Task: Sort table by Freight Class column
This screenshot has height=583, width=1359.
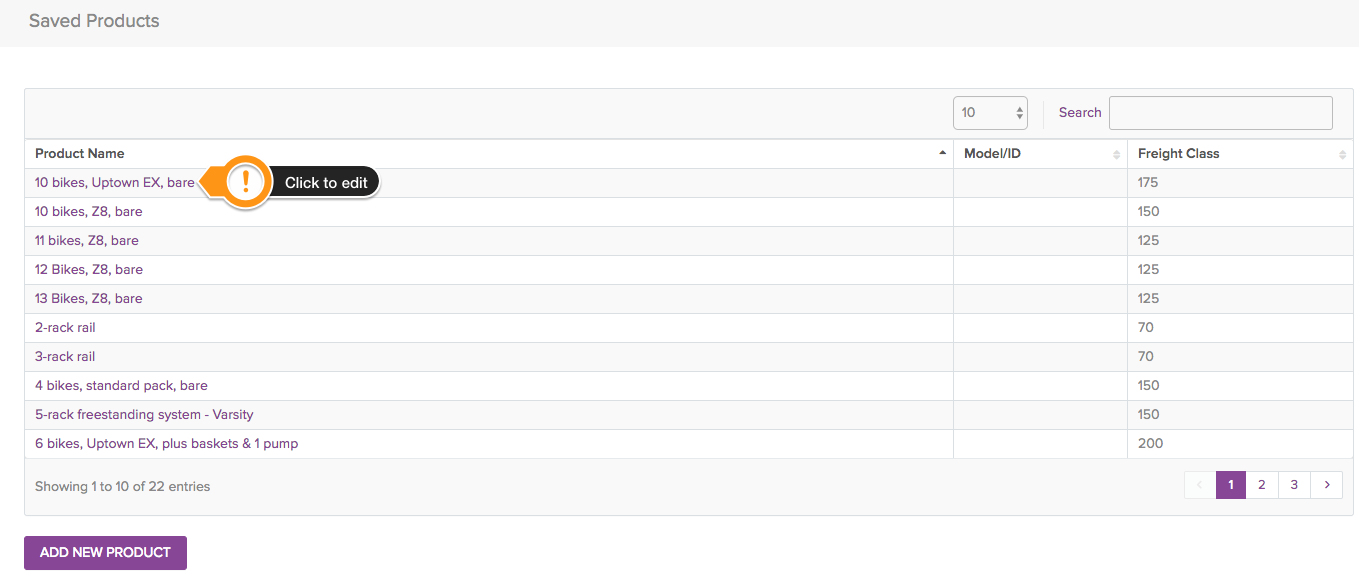Action: [1240, 154]
